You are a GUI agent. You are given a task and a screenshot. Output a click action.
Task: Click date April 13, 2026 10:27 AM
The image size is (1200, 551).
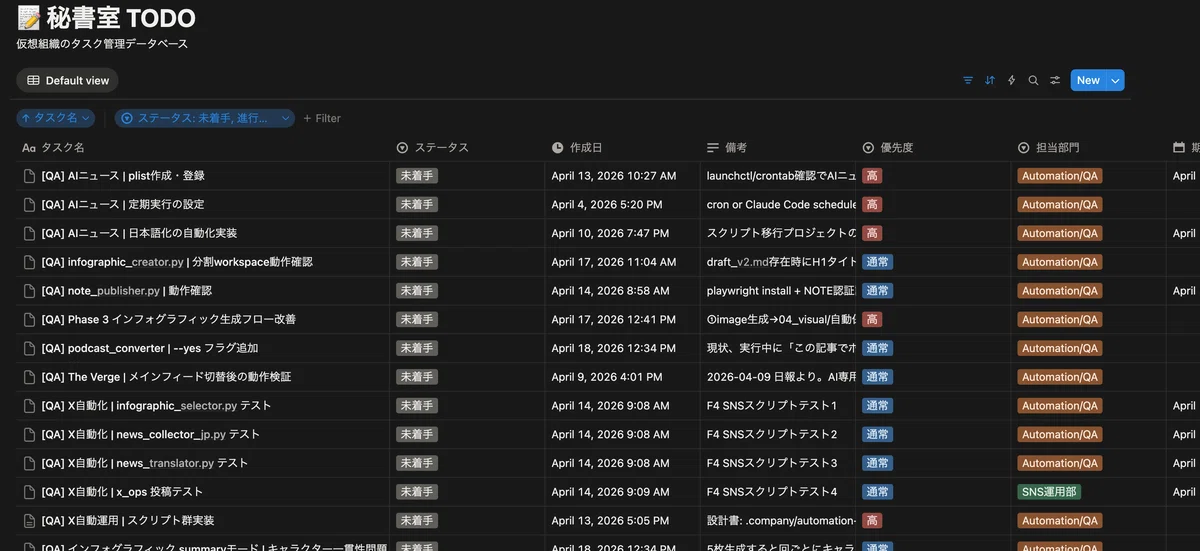tap(614, 176)
